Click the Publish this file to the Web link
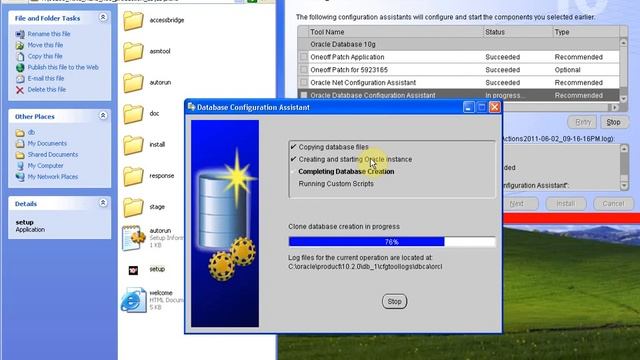The image size is (640, 360). [63, 67]
